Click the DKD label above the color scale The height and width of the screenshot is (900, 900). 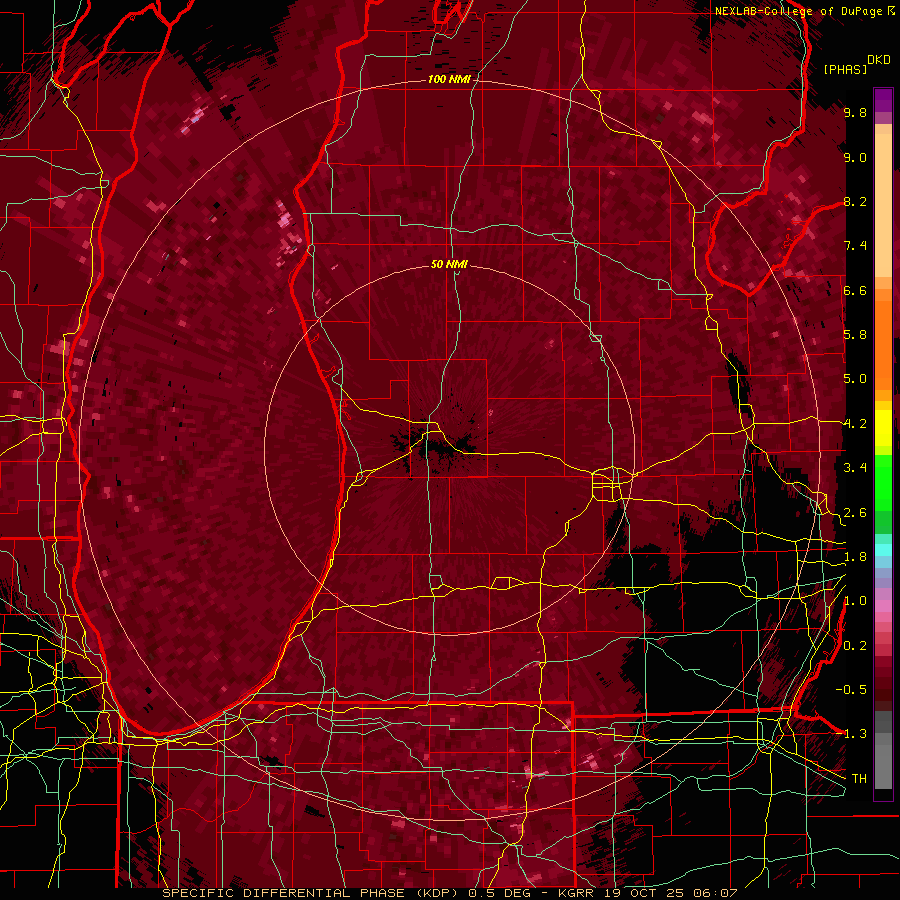879,60
